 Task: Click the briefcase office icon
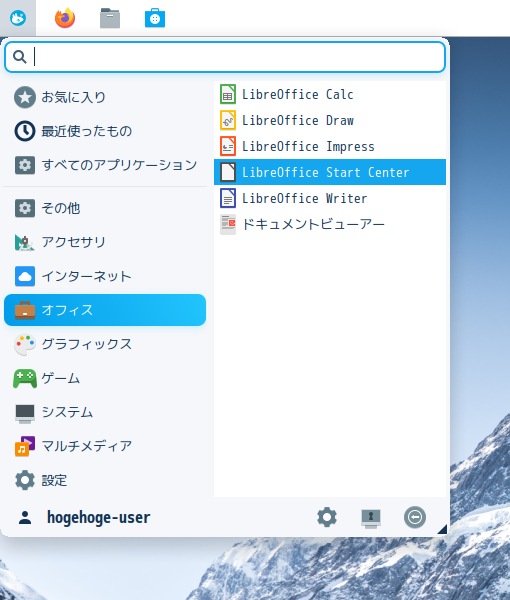click(25, 310)
